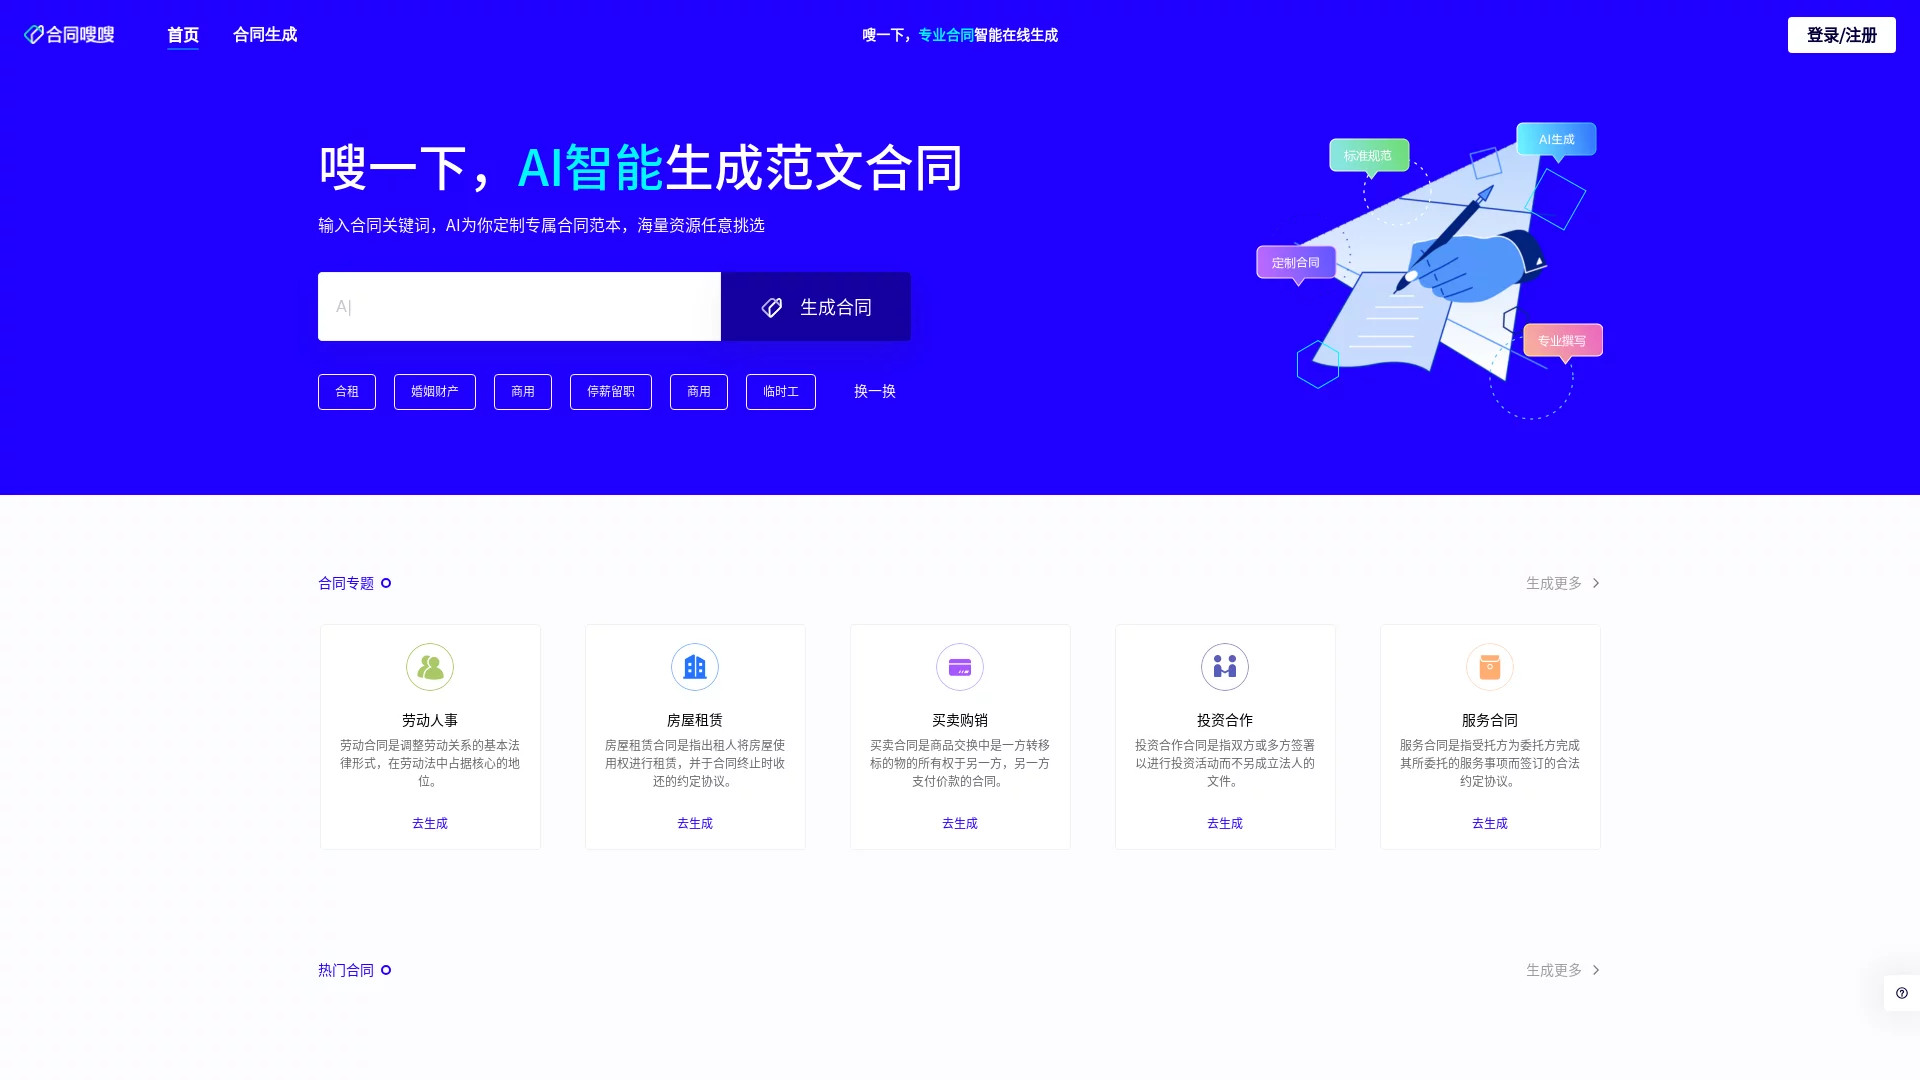Screen dimensions: 1920x1080
Task: Click the 投资合作 partnership icon
Action: pyautogui.click(x=1225, y=666)
